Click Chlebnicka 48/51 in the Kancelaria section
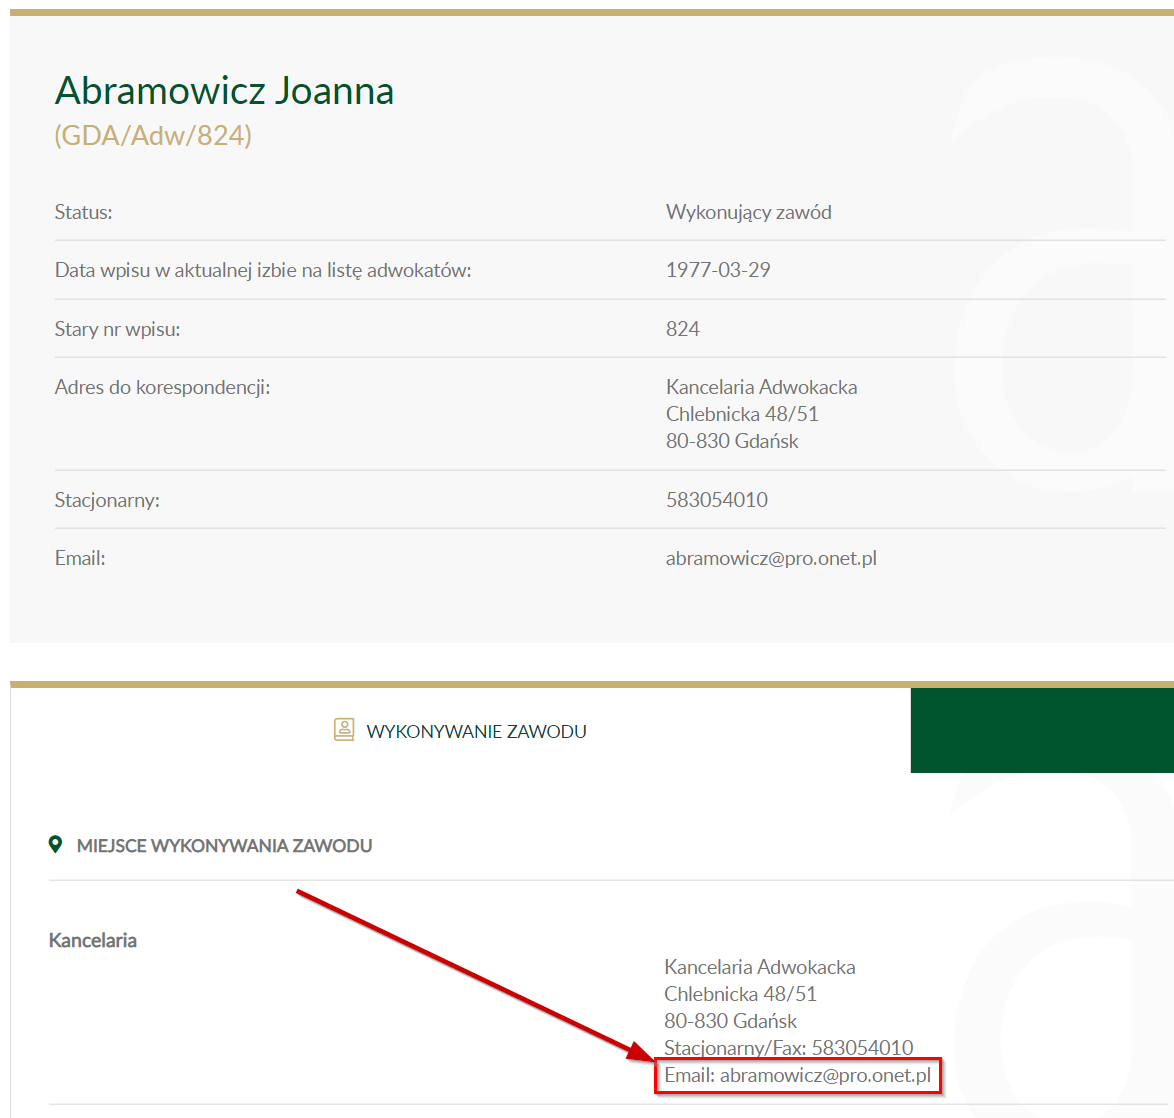 click(740, 994)
